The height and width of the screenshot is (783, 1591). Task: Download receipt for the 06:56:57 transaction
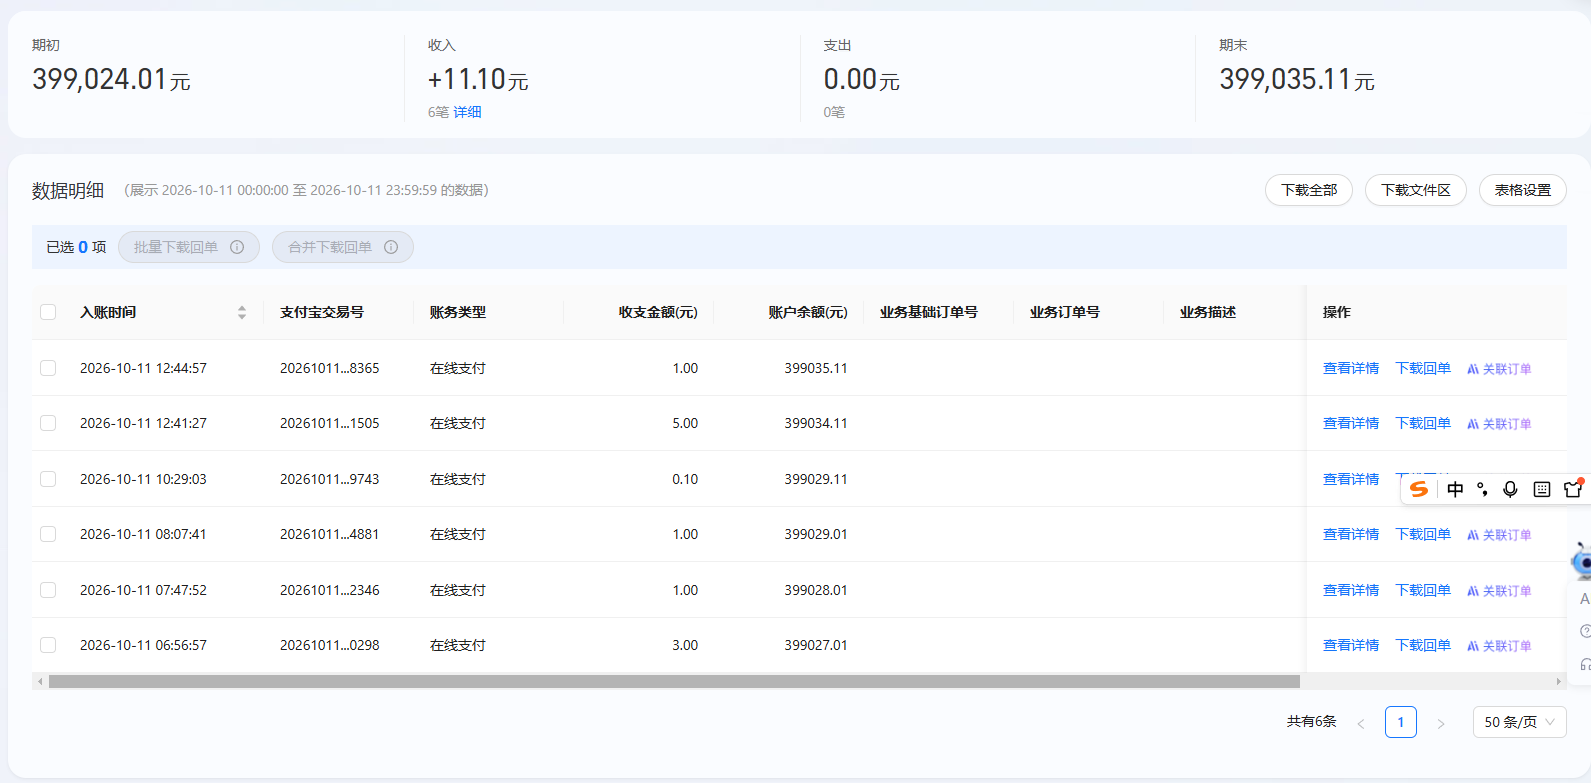pos(1423,645)
